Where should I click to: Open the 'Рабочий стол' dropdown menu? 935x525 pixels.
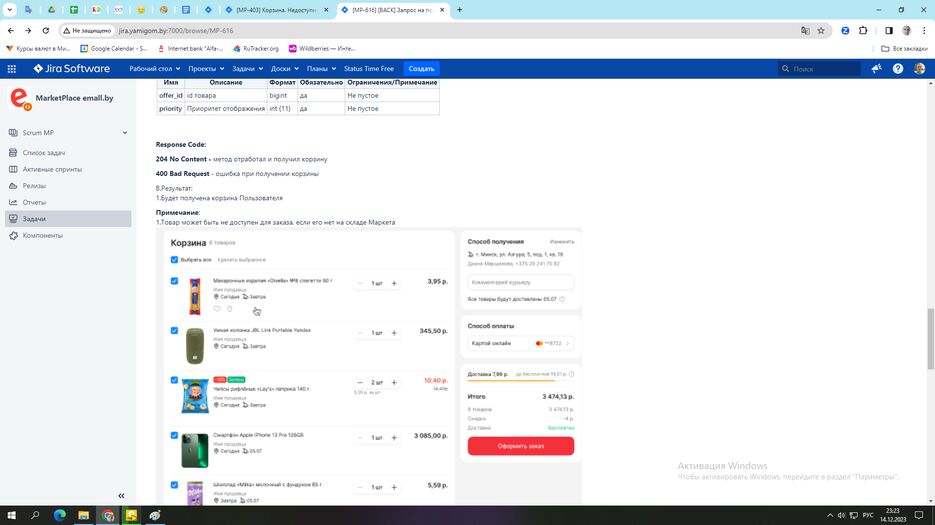[x=154, y=69]
